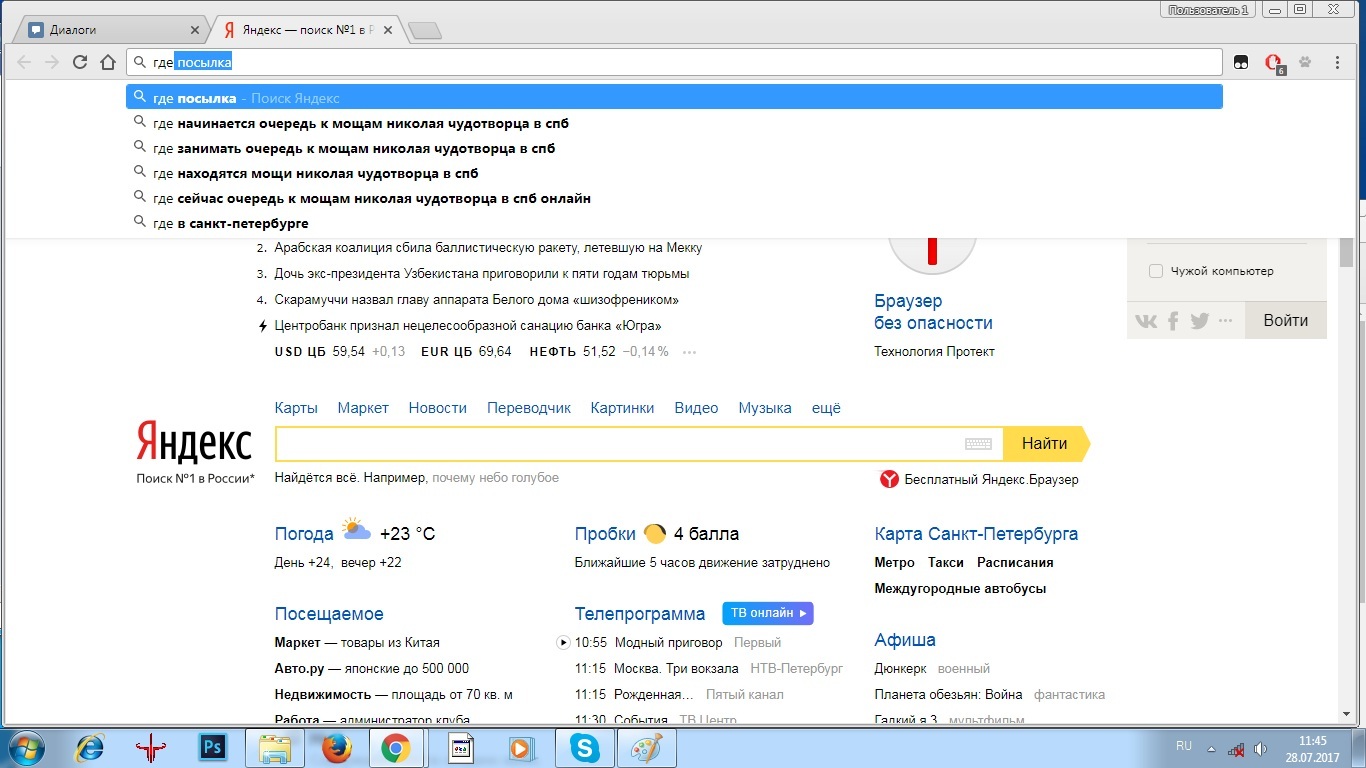Open the Chrome three-dot menu
The height and width of the screenshot is (768, 1366).
click(1337, 62)
